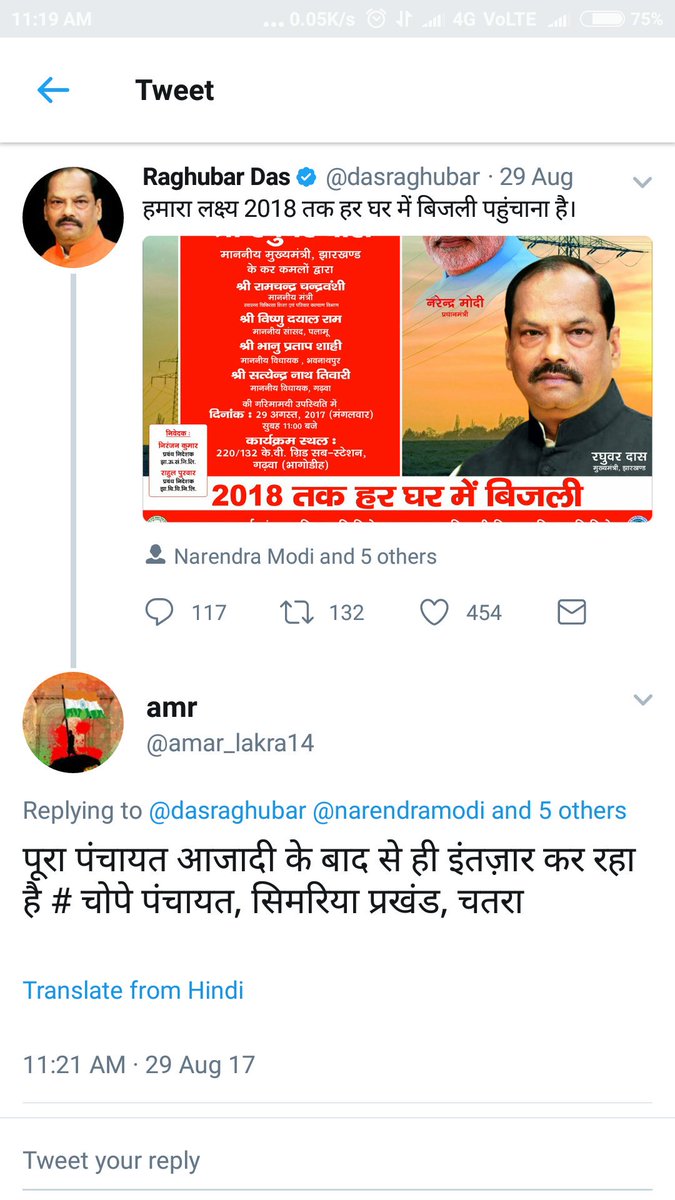Viewport: 675px width, 1200px height.
Task: Open the electricity campaign poster image
Action: pyautogui.click(x=397, y=379)
